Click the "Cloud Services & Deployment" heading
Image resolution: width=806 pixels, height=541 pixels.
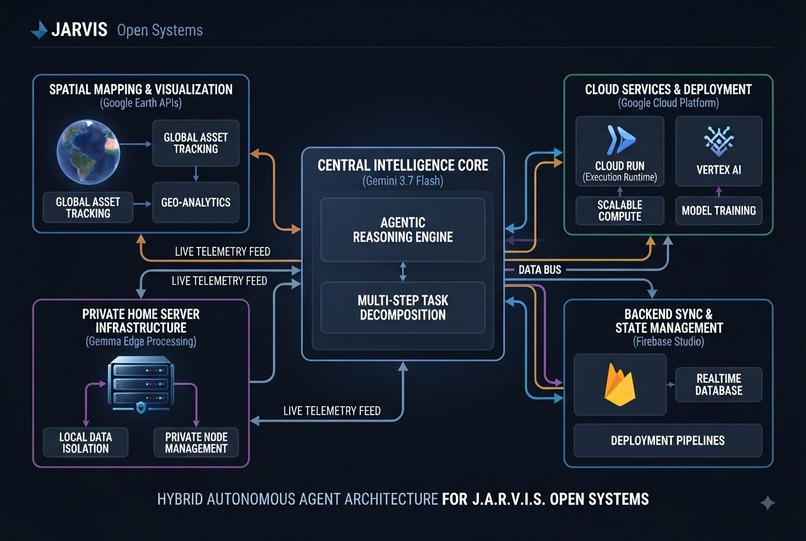(x=668, y=89)
